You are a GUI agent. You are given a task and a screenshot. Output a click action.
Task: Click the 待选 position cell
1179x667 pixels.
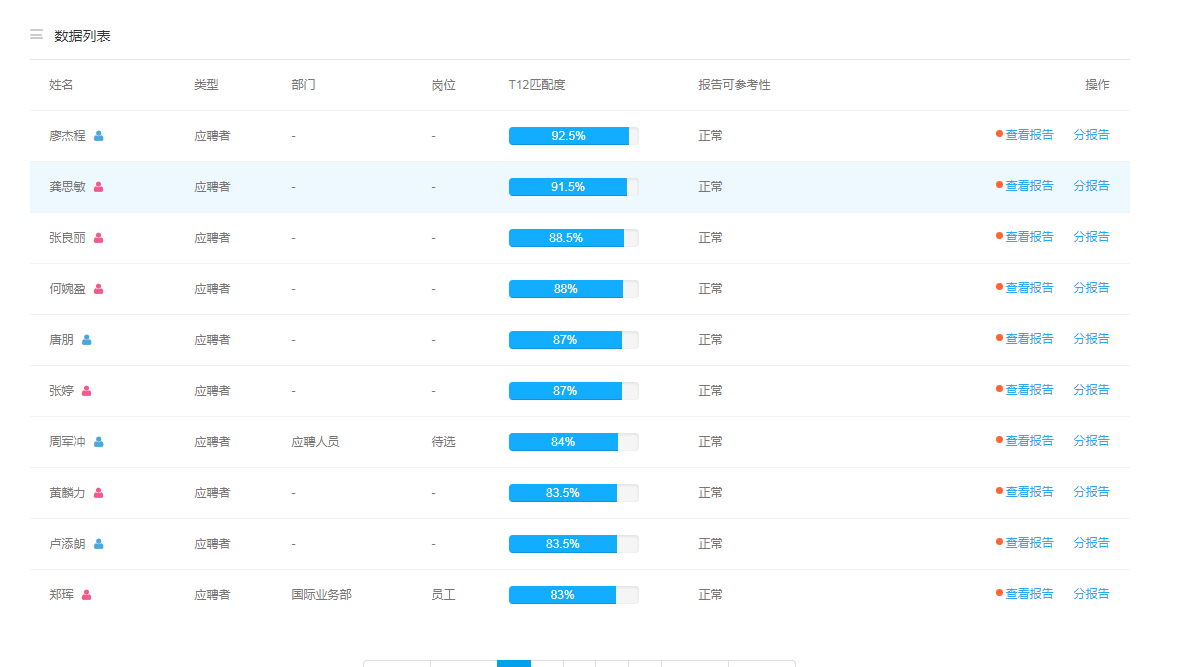(444, 442)
